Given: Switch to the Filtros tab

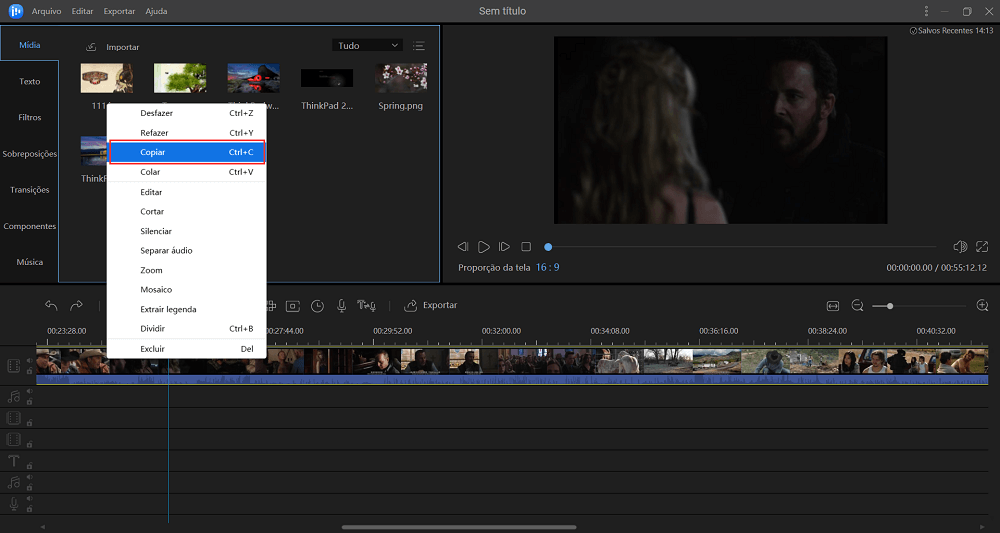Looking at the screenshot, I should (x=29, y=117).
